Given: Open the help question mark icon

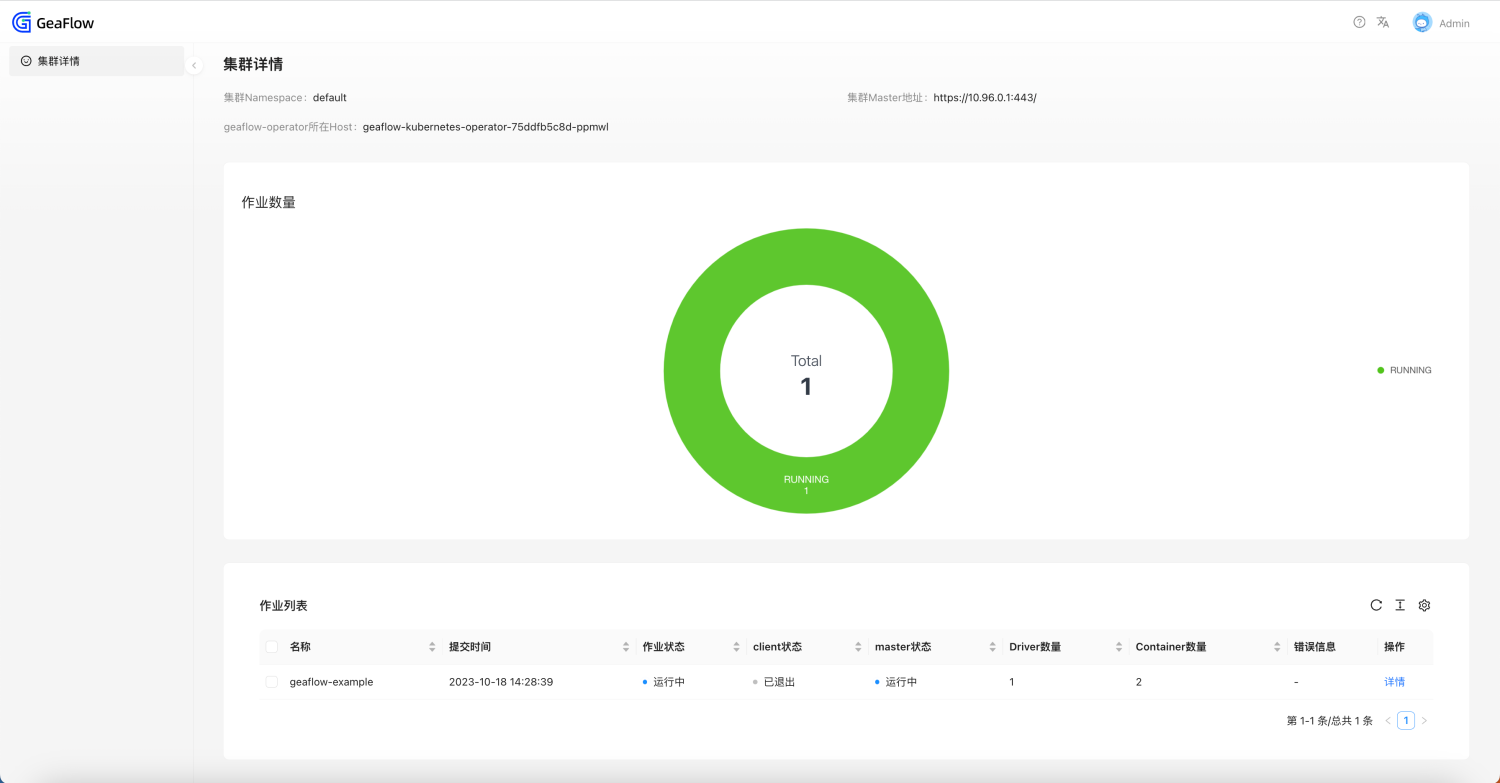Looking at the screenshot, I should [1359, 22].
